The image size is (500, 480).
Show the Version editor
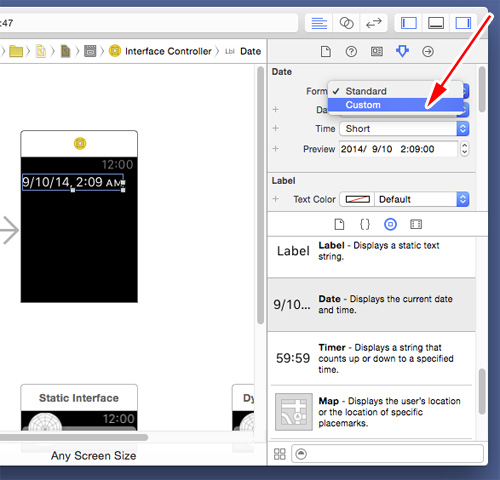tap(374, 23)
